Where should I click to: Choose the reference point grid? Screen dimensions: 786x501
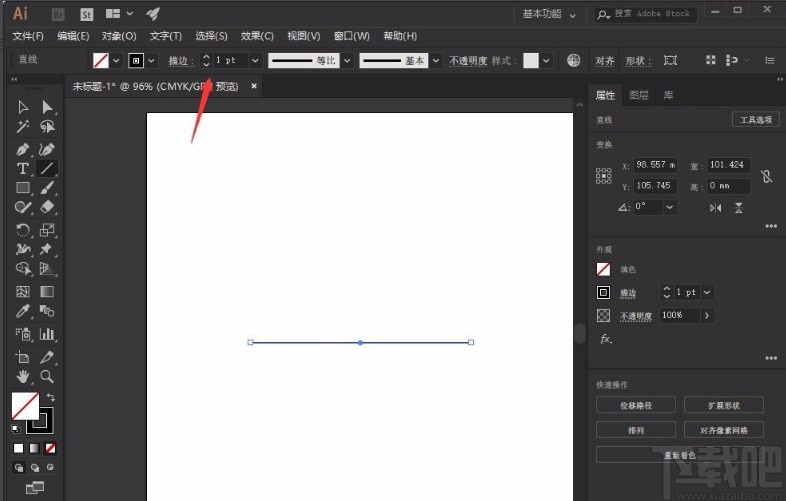tap(604, 176)
